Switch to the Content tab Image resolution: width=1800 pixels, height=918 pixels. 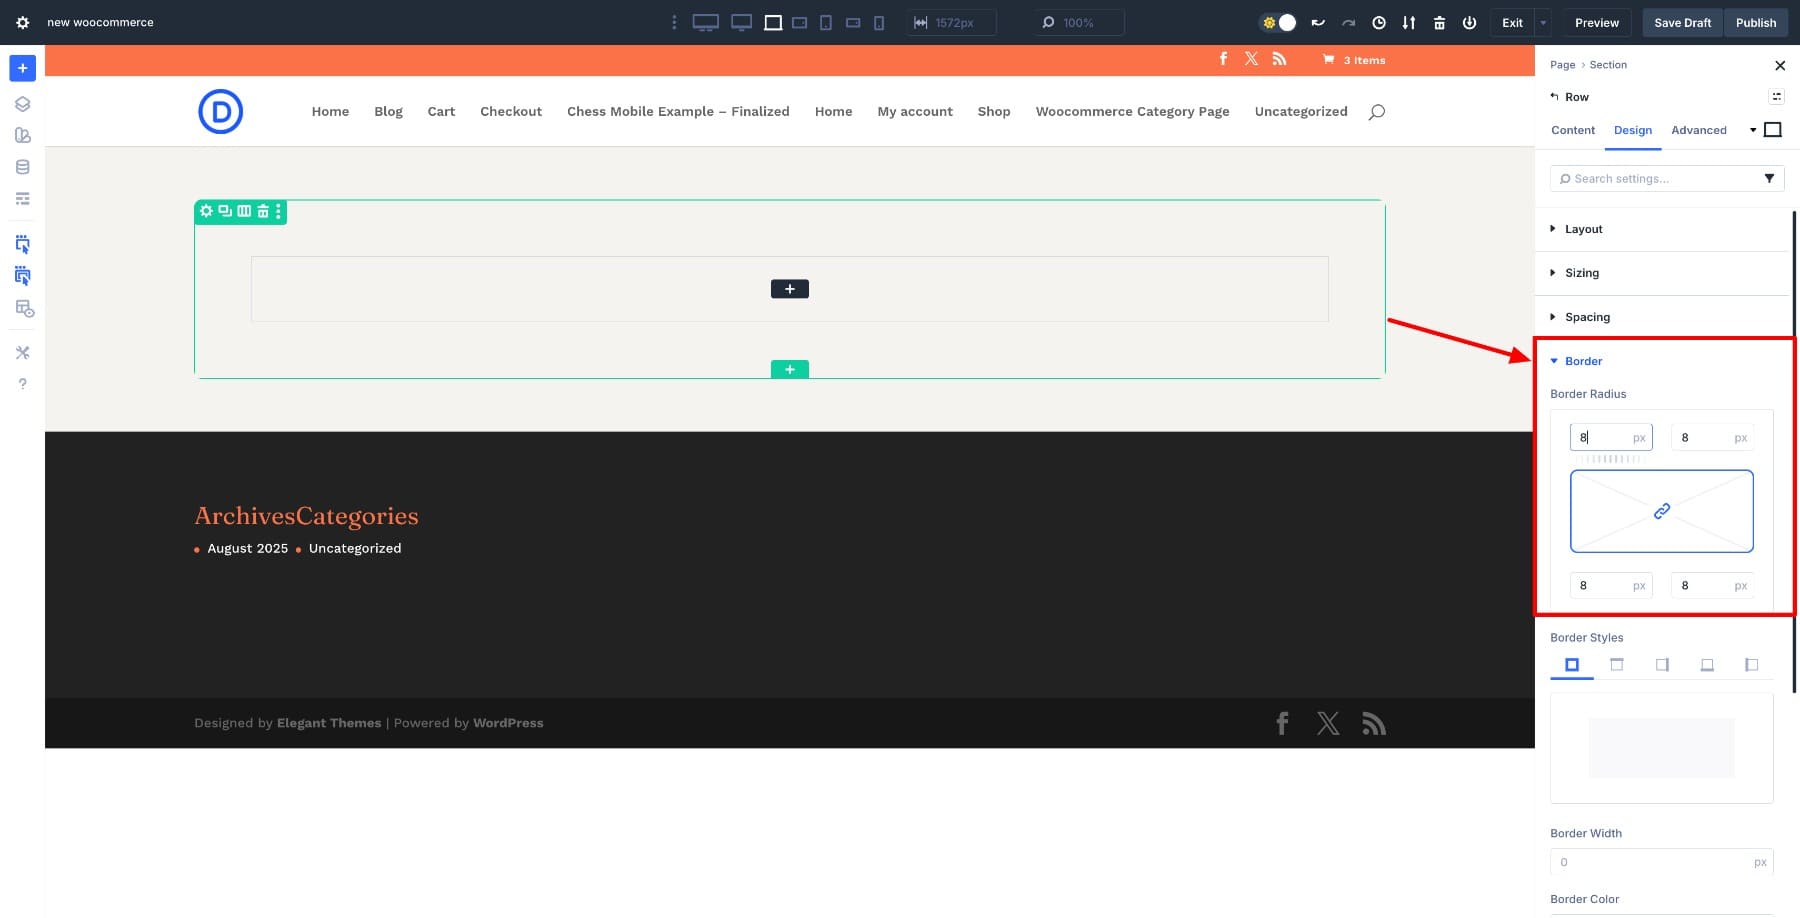[1572, 130]
